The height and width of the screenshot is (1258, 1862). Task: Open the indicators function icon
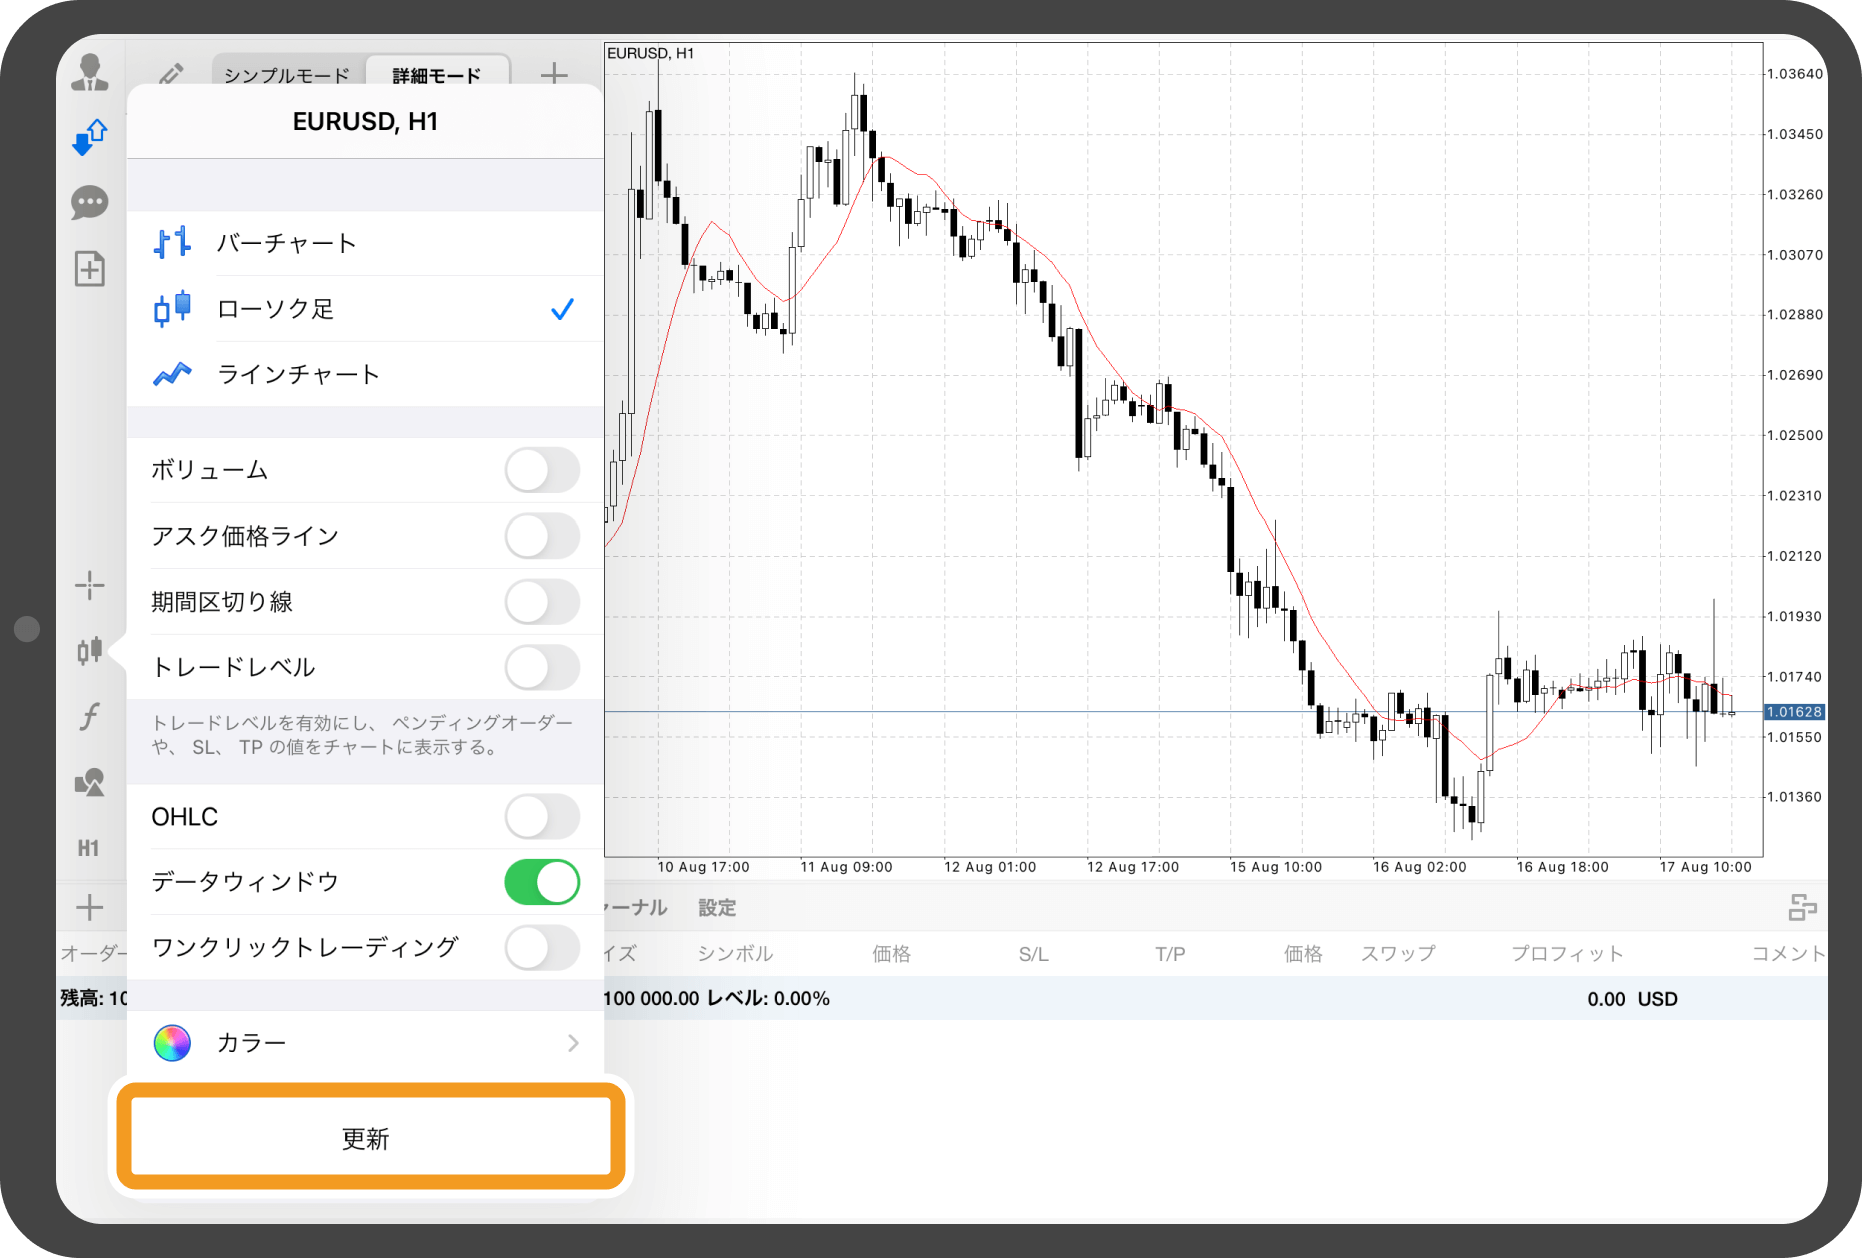(90, 716)
